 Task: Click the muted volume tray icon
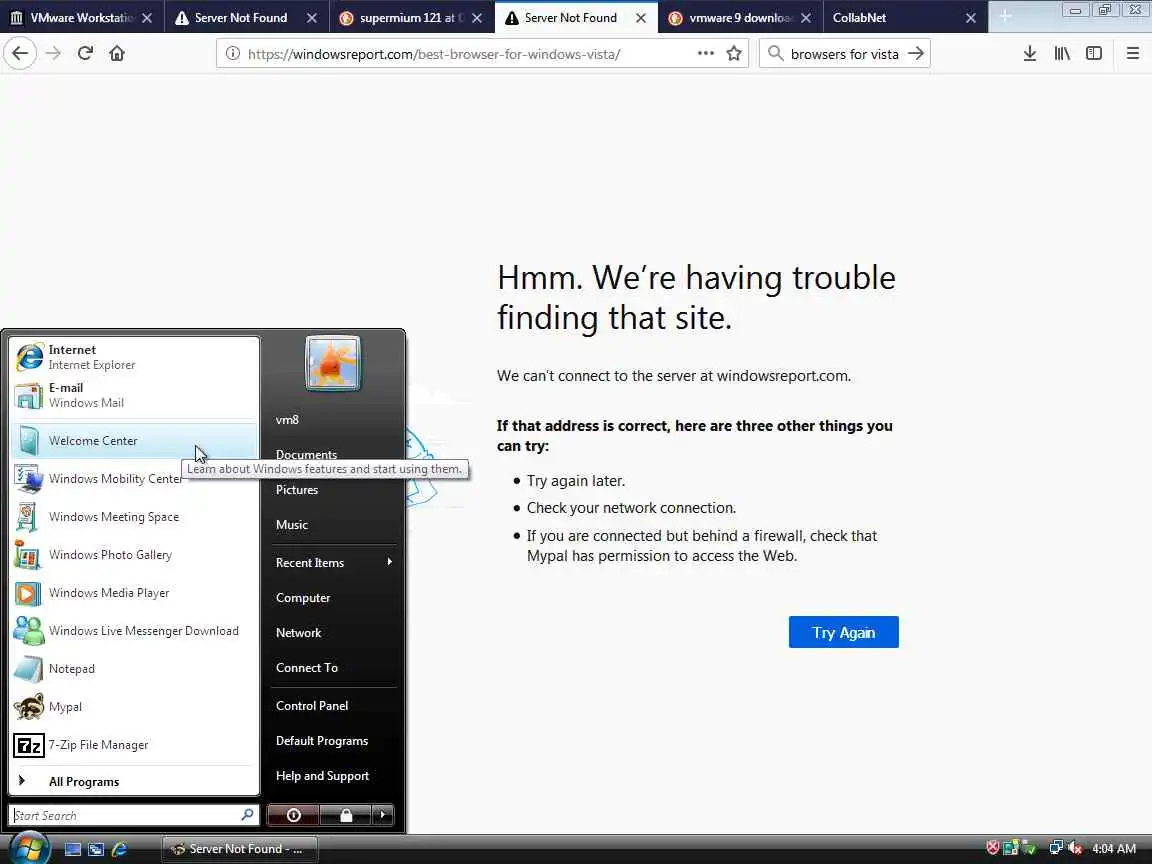click(x=1075, y=849)
